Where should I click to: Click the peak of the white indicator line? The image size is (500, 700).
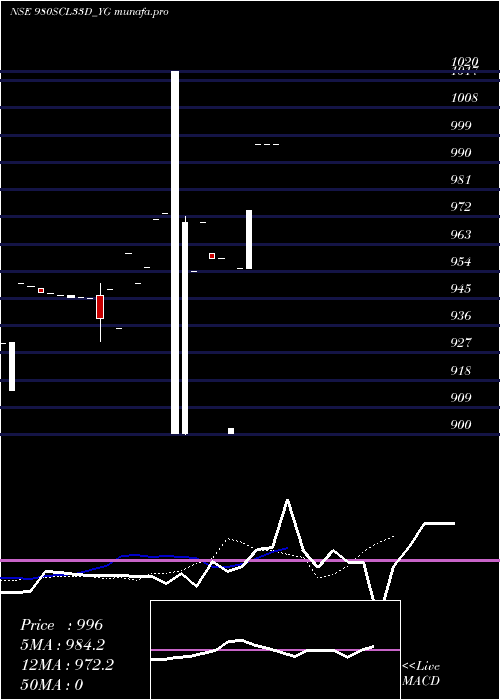(x=287, y=500)
